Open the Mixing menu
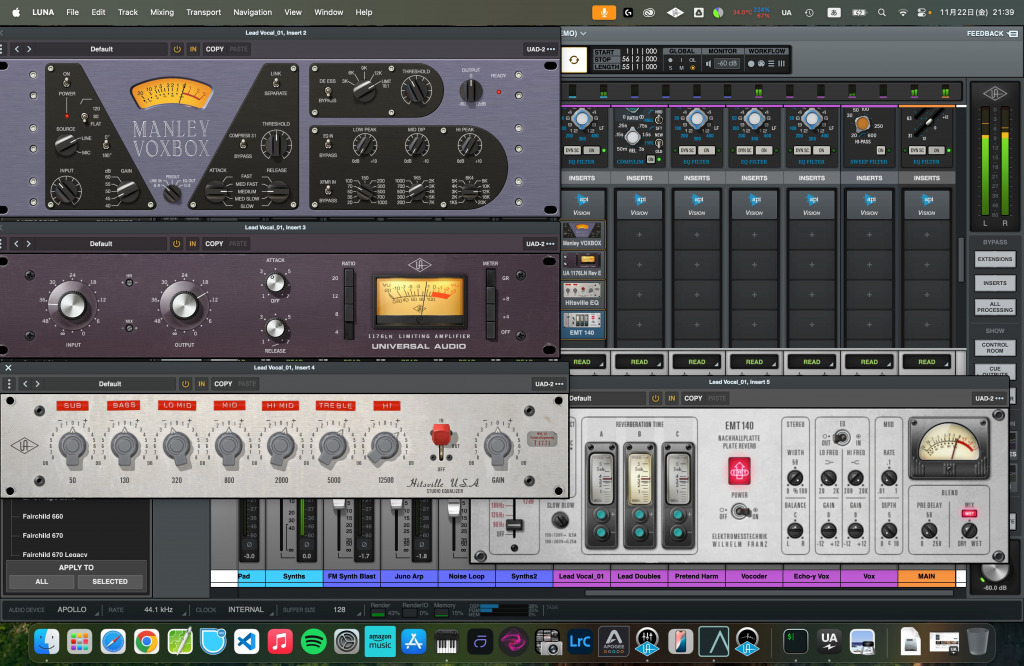Image resolution: width=1024 pixels, height=666 pixels. tap(161, 12)
